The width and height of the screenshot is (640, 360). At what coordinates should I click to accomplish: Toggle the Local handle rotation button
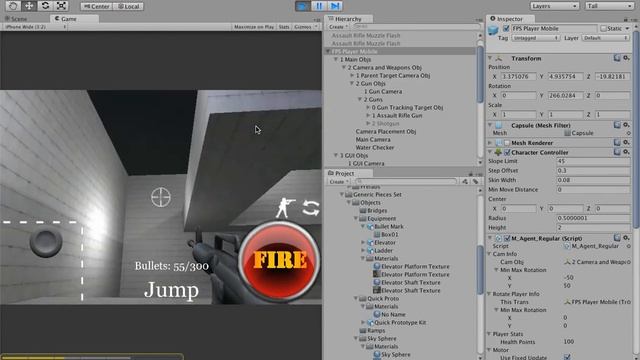pos(128,6)
